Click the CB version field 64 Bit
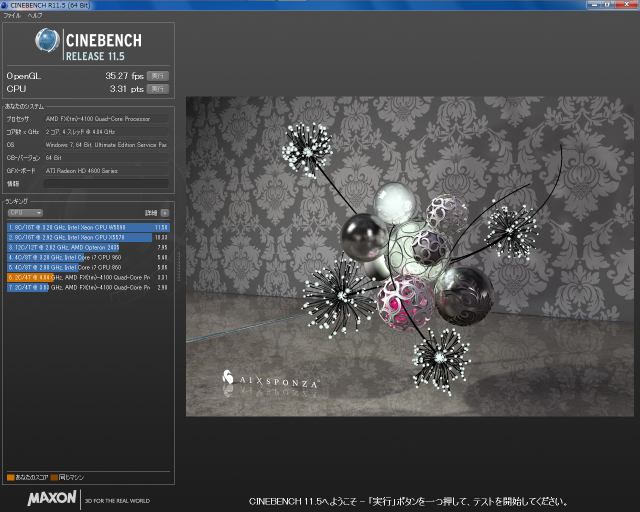This screenshot has height=512, width=640. [x=106, y=158]
